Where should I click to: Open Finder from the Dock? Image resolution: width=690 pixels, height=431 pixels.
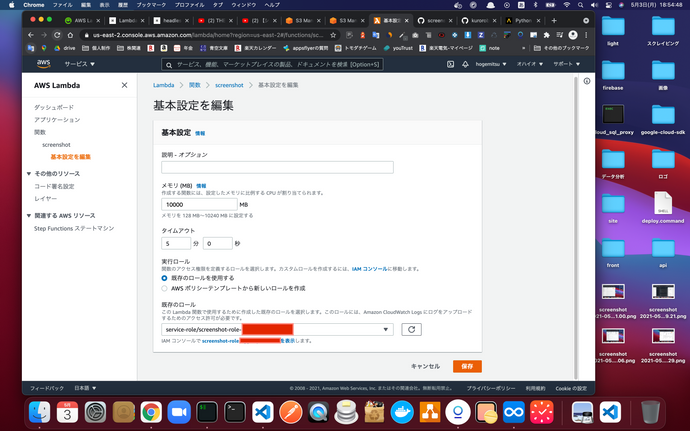pyautogui.click(x=40, y=413)
